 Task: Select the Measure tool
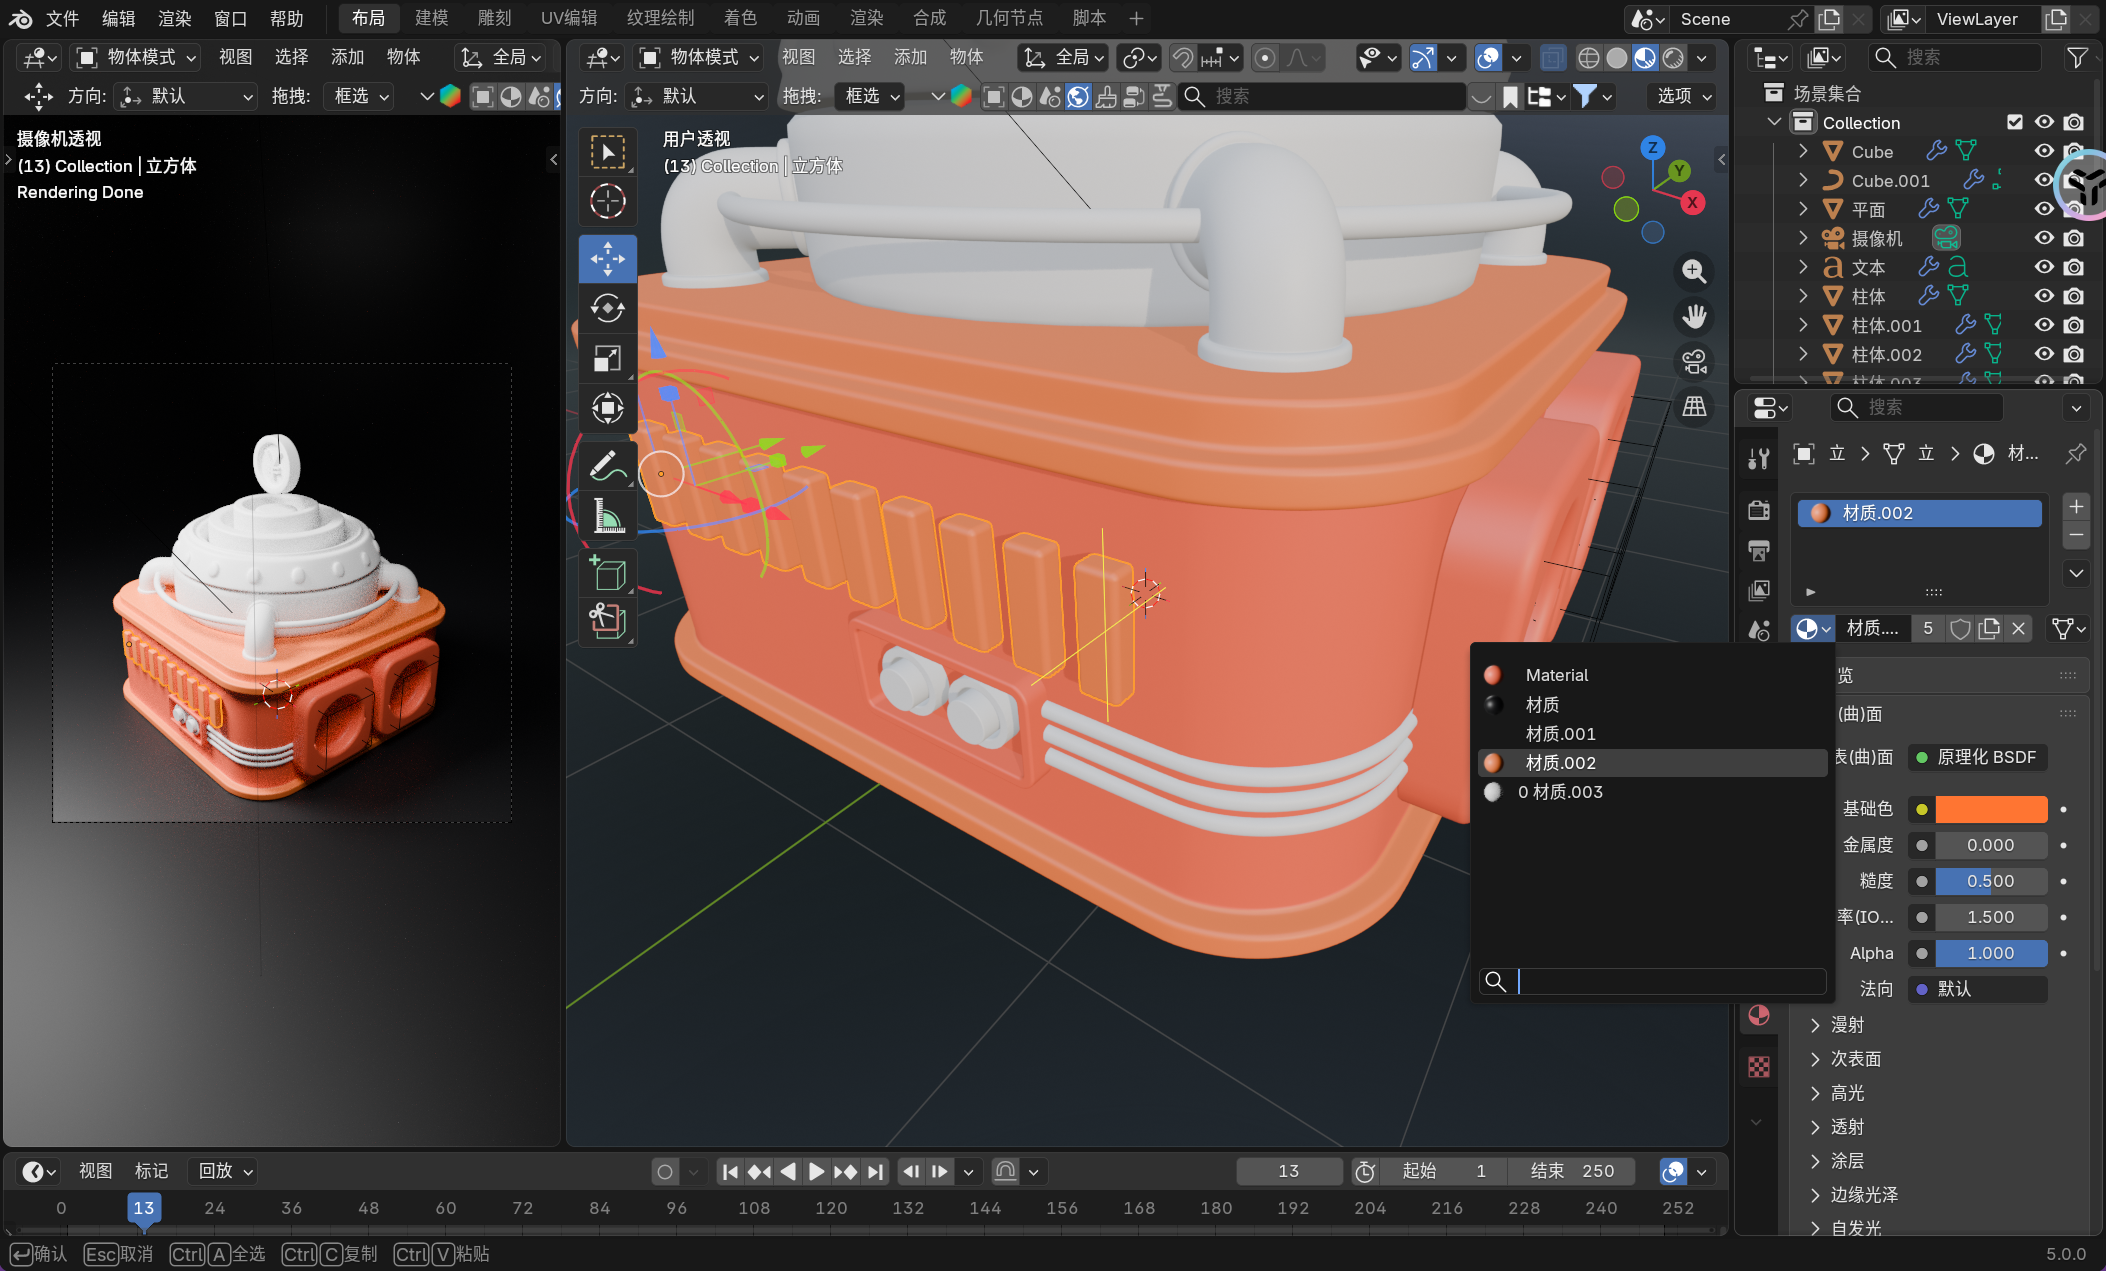point(607,516)
